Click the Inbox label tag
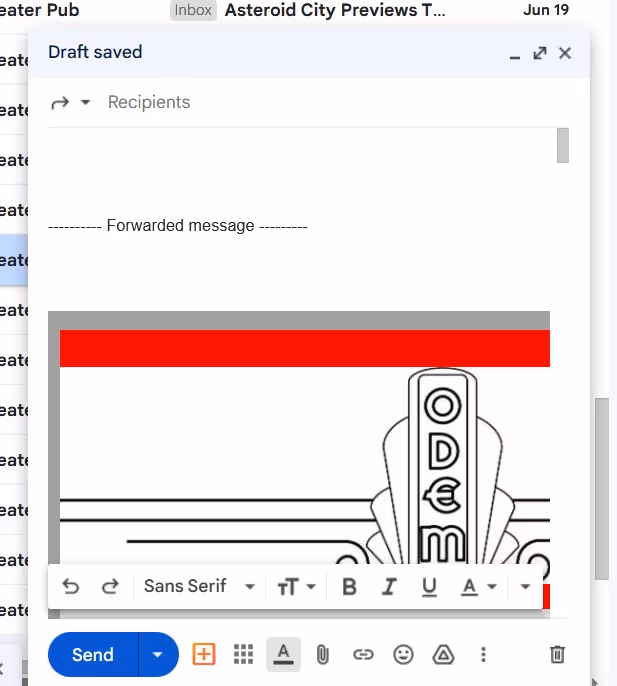The image size is (617, 686). [x=193, y=10]
